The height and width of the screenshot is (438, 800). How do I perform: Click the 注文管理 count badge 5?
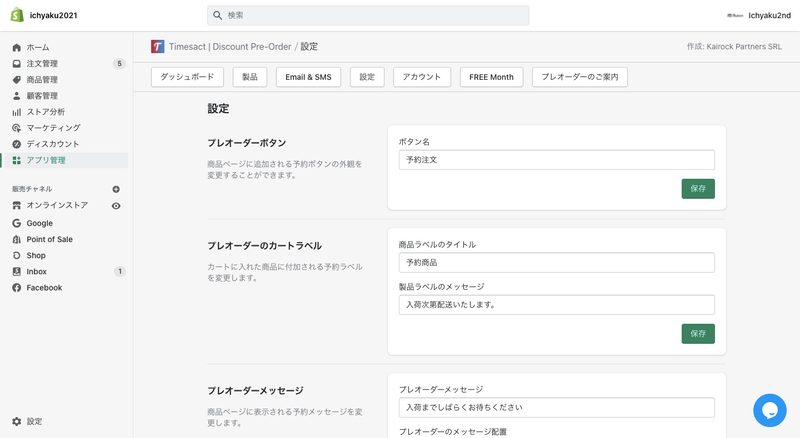pos(119,64)
